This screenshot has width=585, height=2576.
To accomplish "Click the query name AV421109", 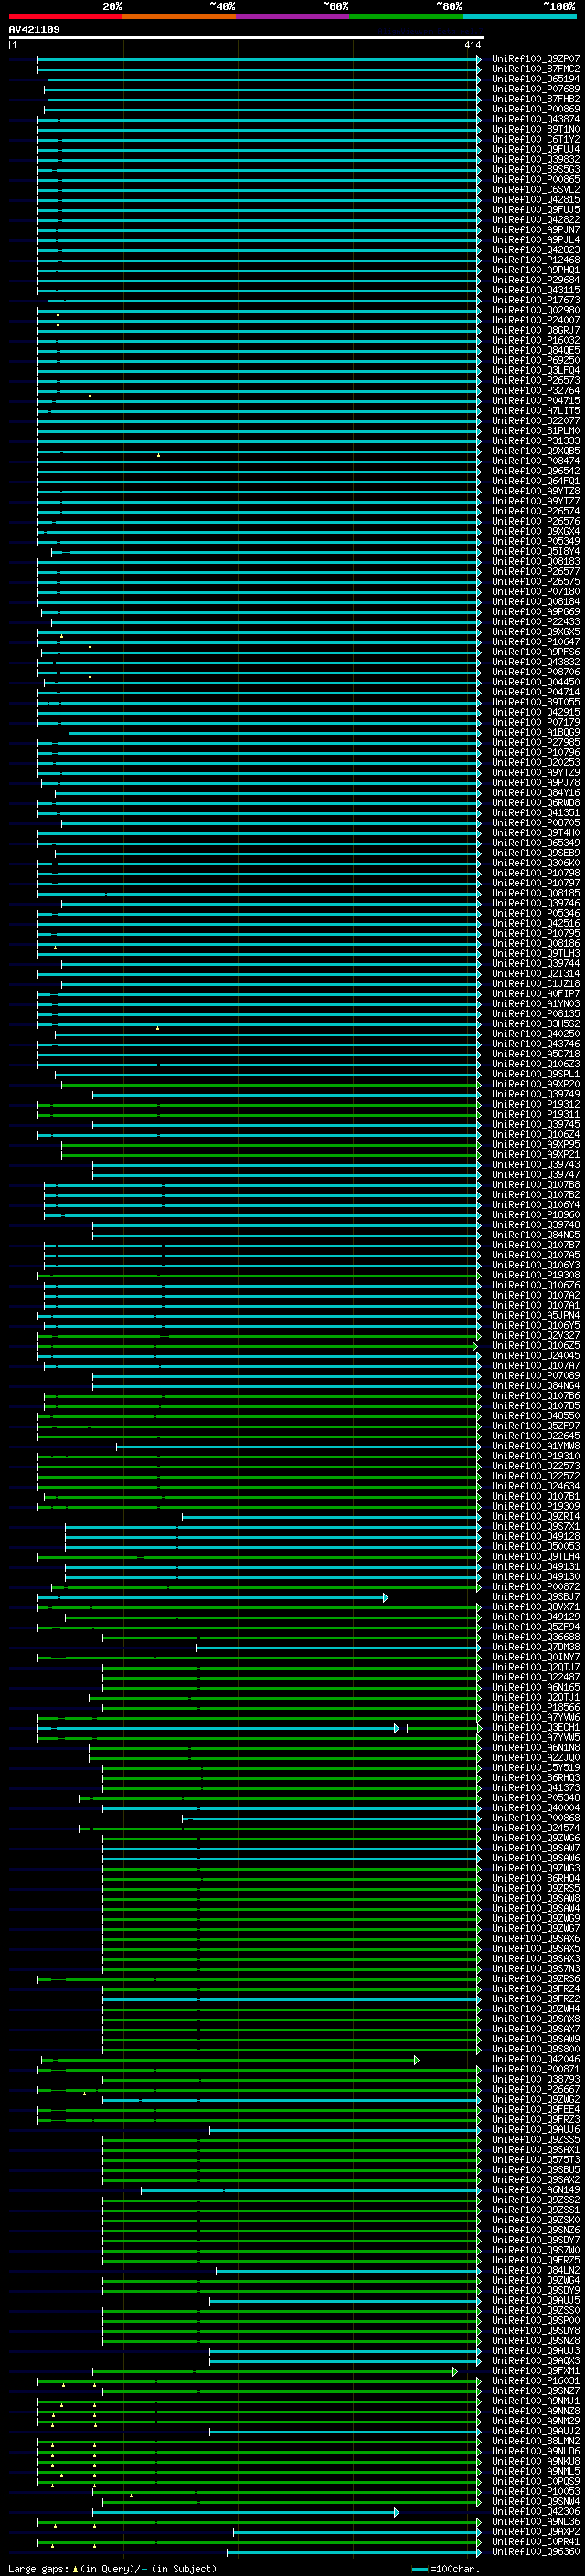I will [34, 29].
